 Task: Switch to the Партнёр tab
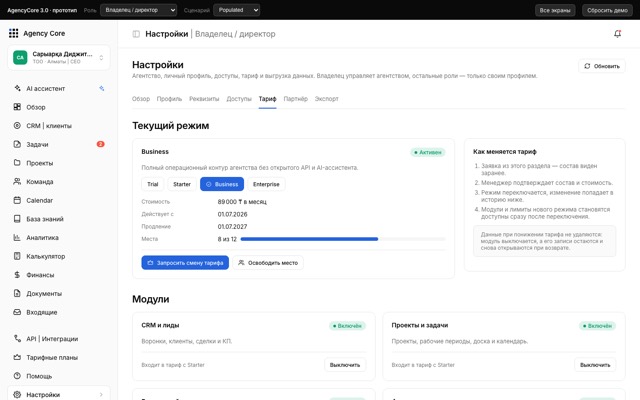(x=296, y=99)
